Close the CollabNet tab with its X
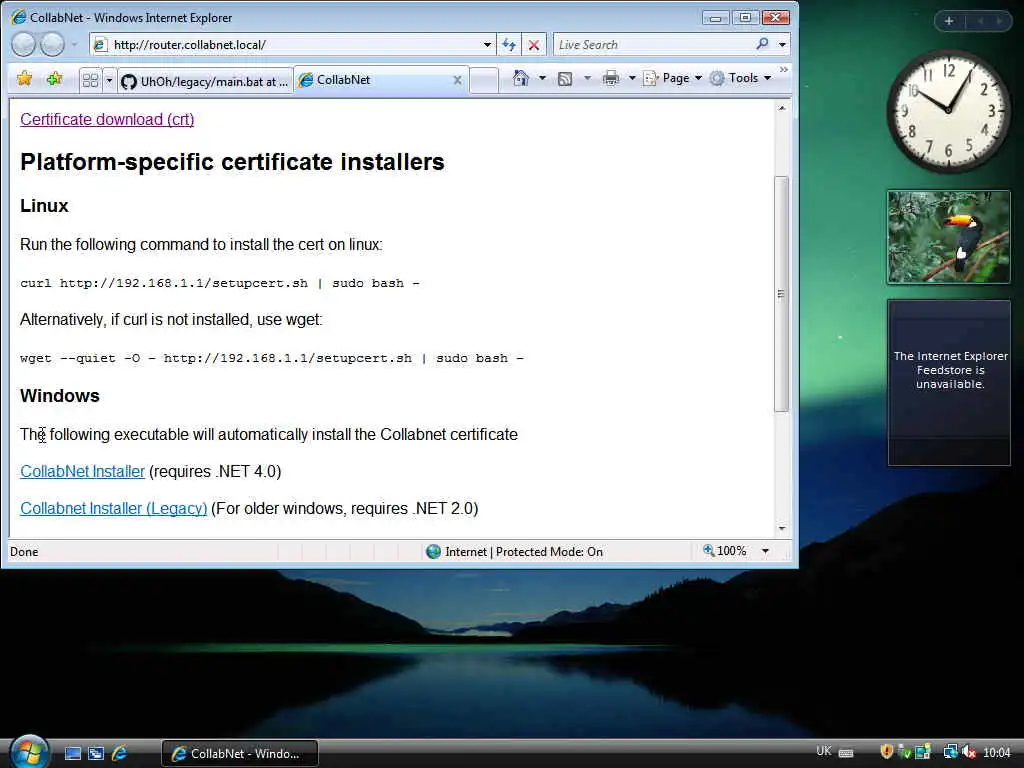 [457, 80]
